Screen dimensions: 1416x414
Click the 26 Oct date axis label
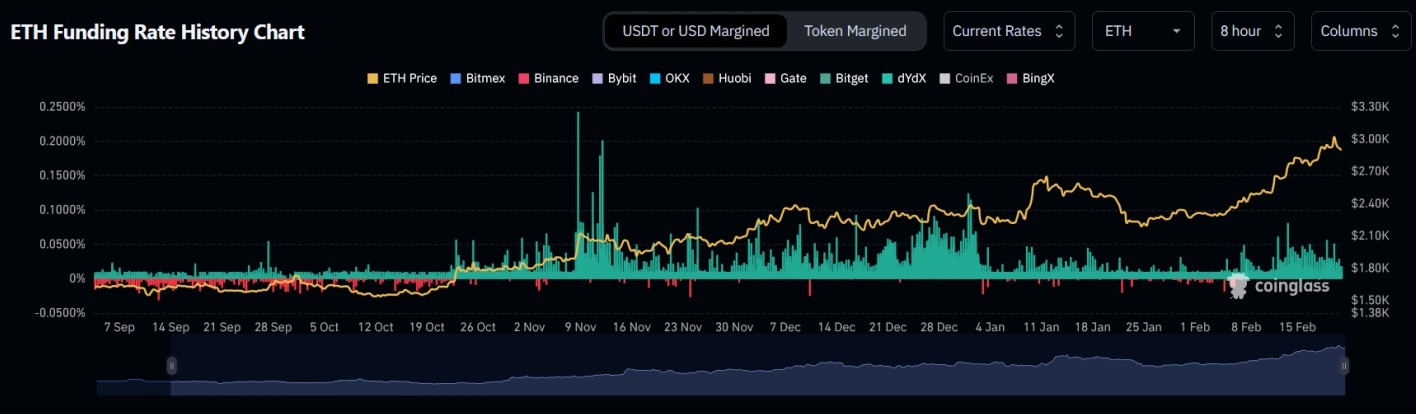[x=478, y=327]
